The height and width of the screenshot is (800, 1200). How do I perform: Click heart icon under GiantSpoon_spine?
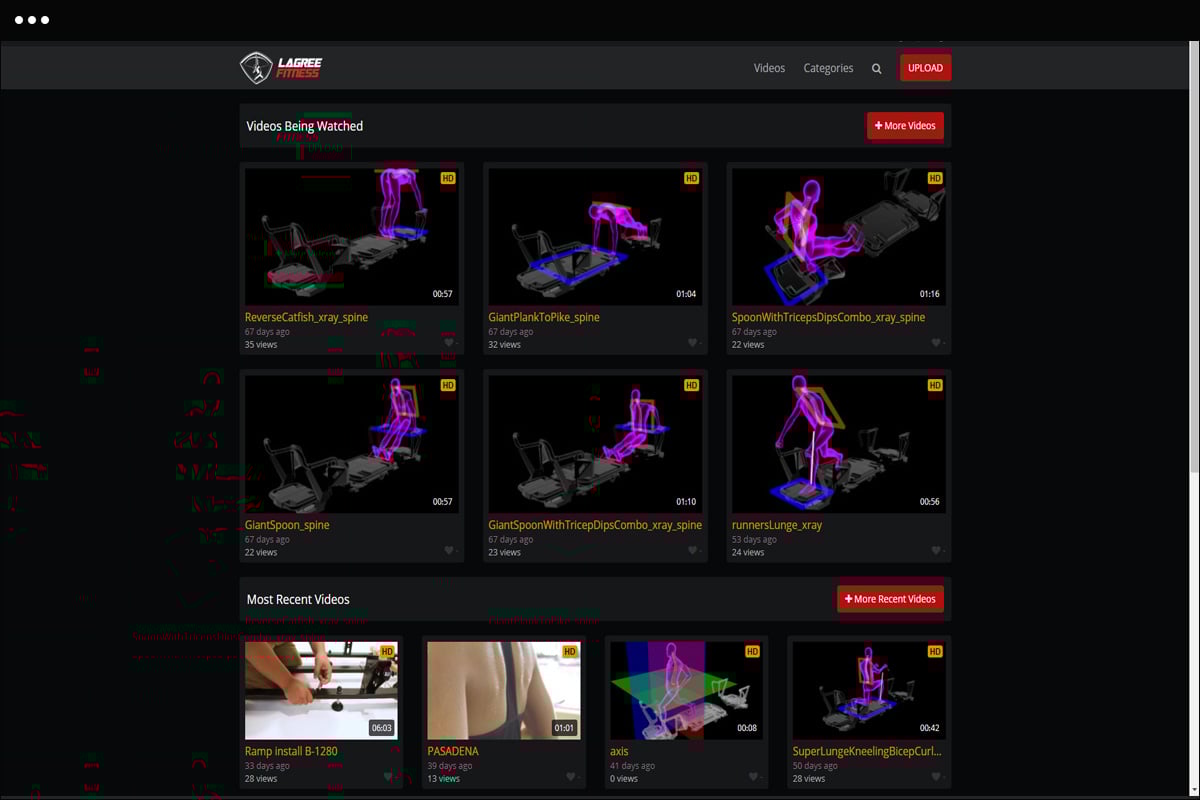coord(449,551)
